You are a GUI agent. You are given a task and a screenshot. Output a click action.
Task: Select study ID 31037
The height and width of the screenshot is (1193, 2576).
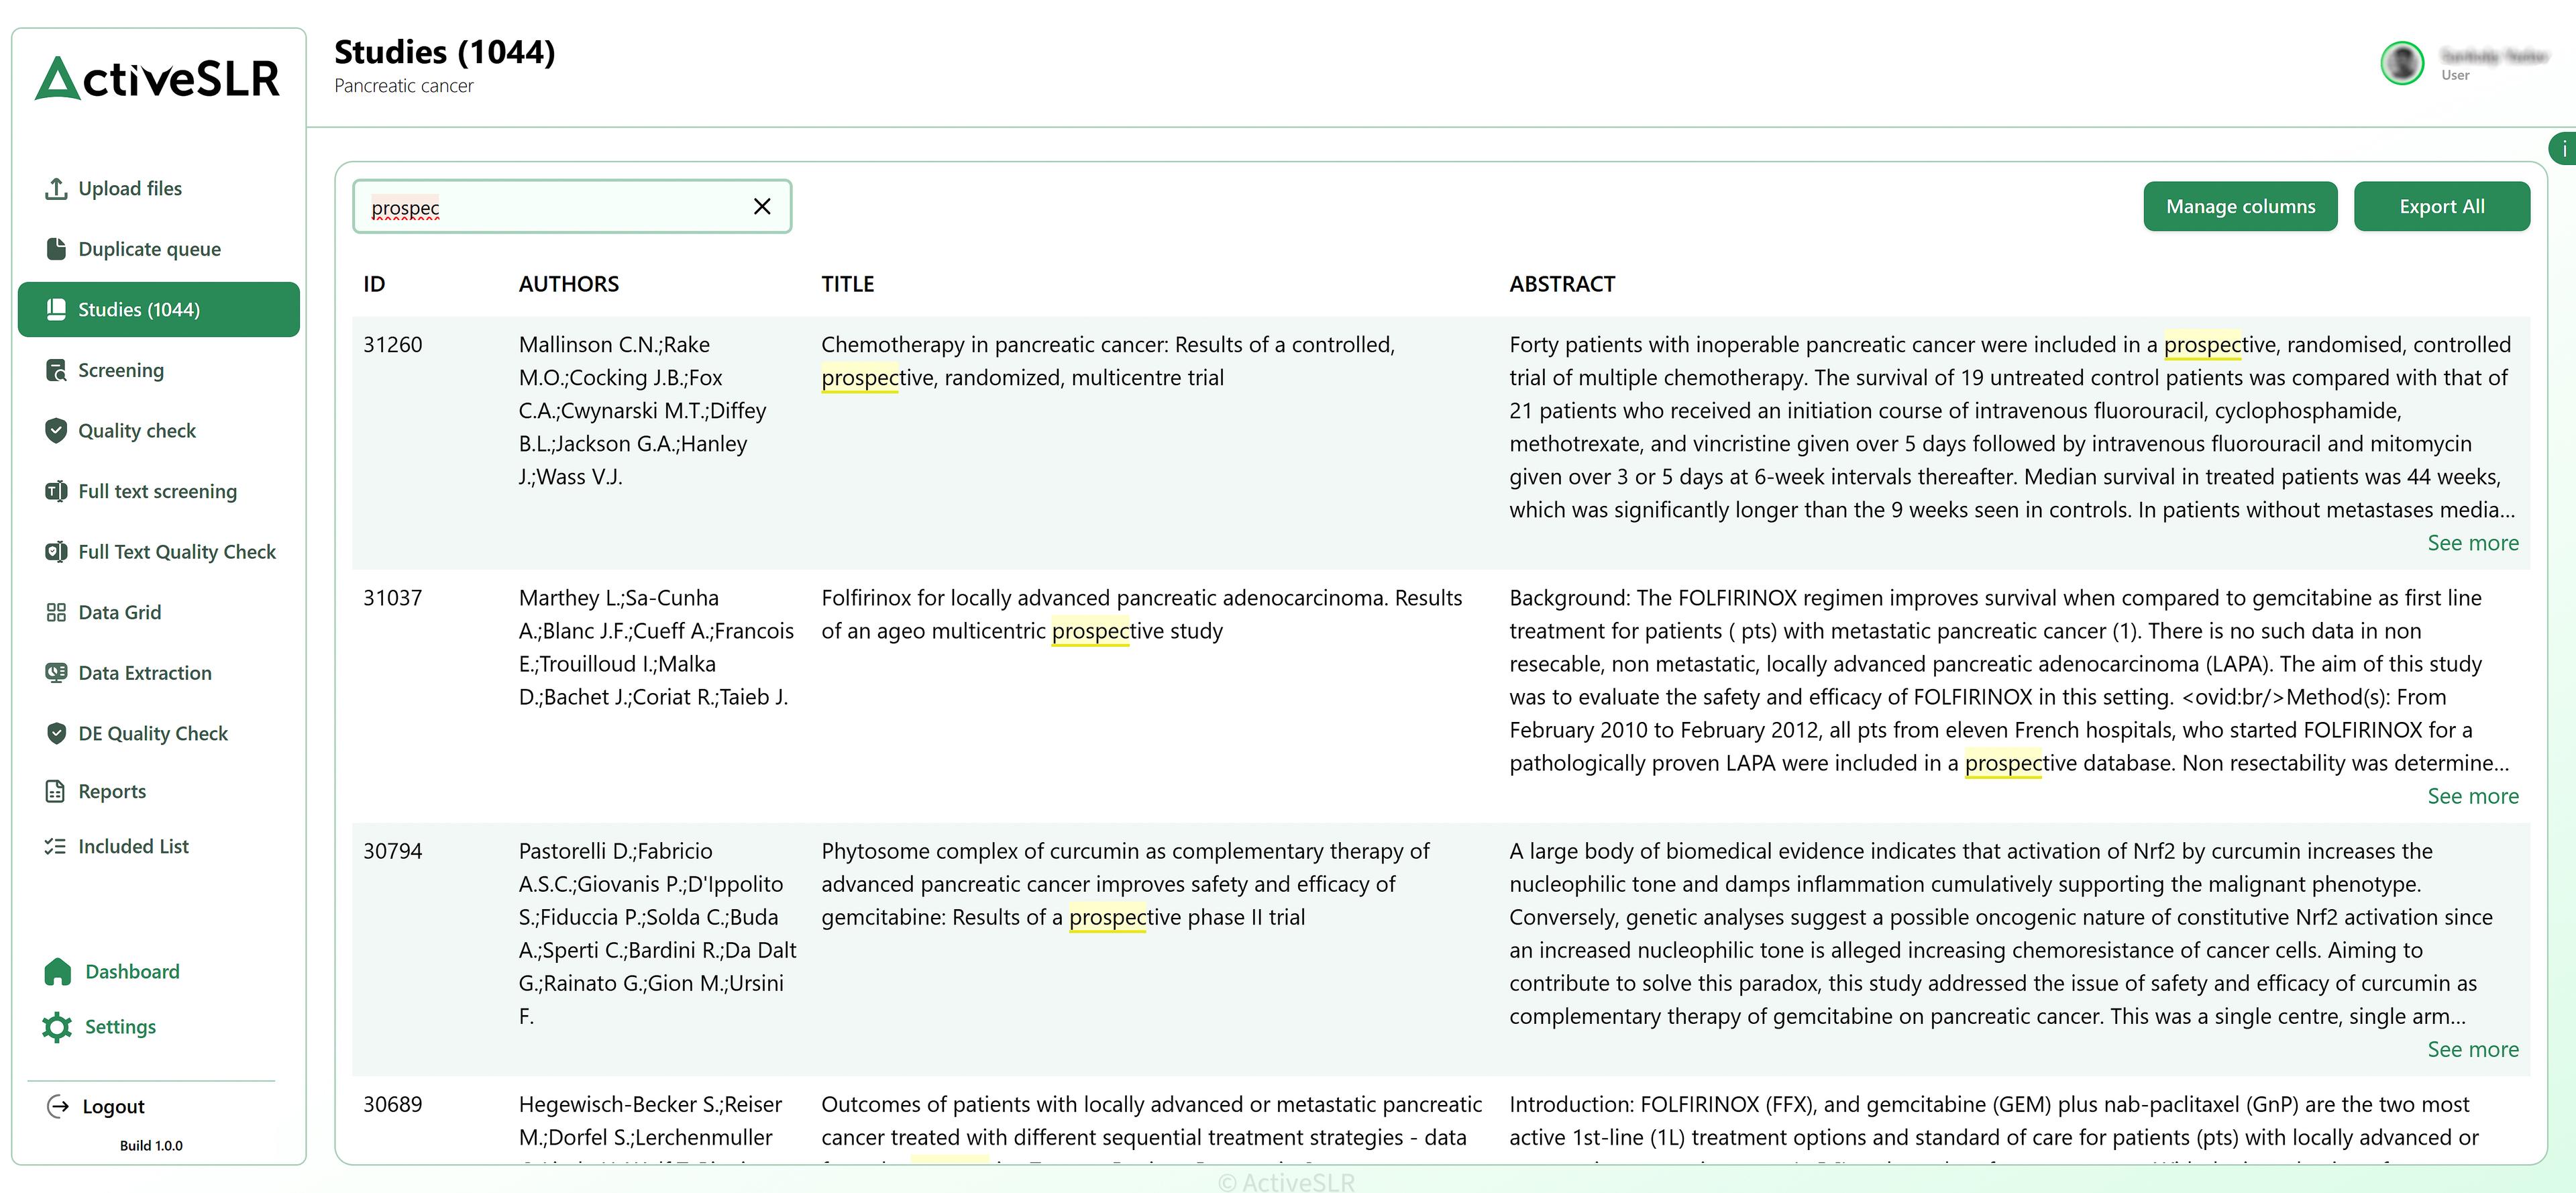(x=392, y=598)
